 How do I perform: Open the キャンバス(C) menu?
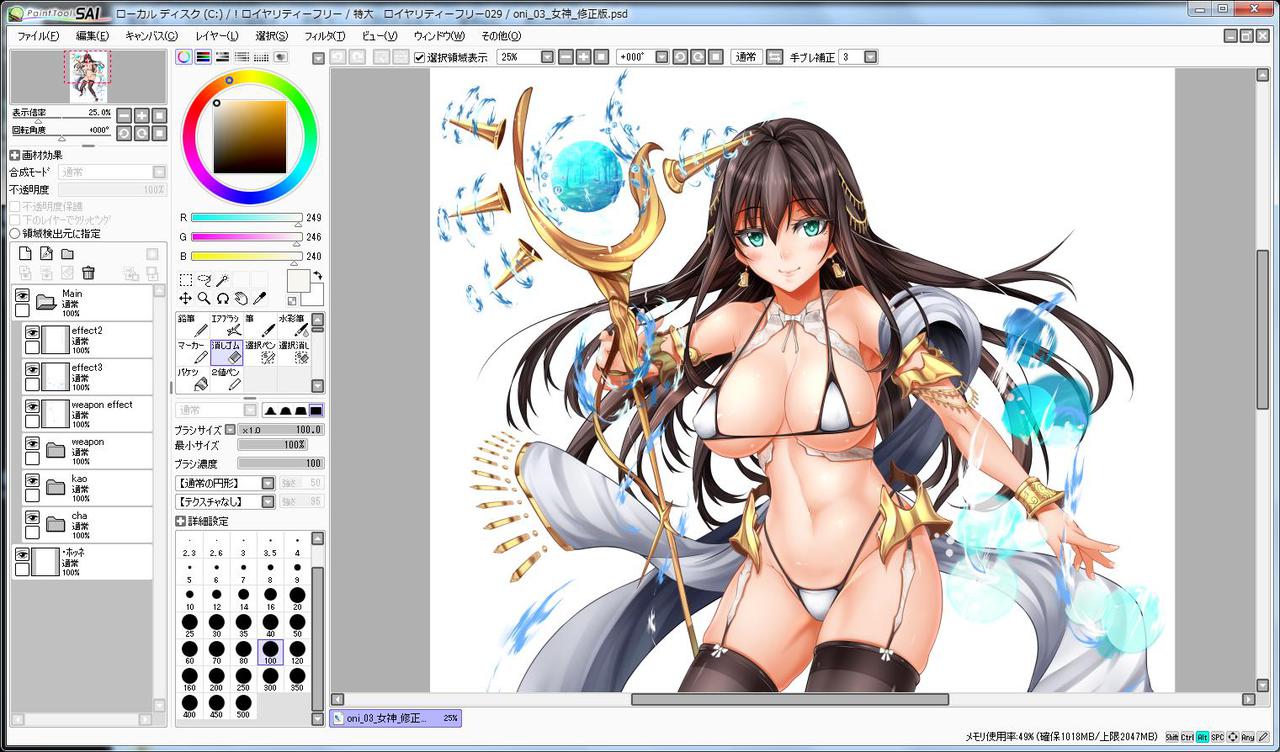tap(151, 35)
